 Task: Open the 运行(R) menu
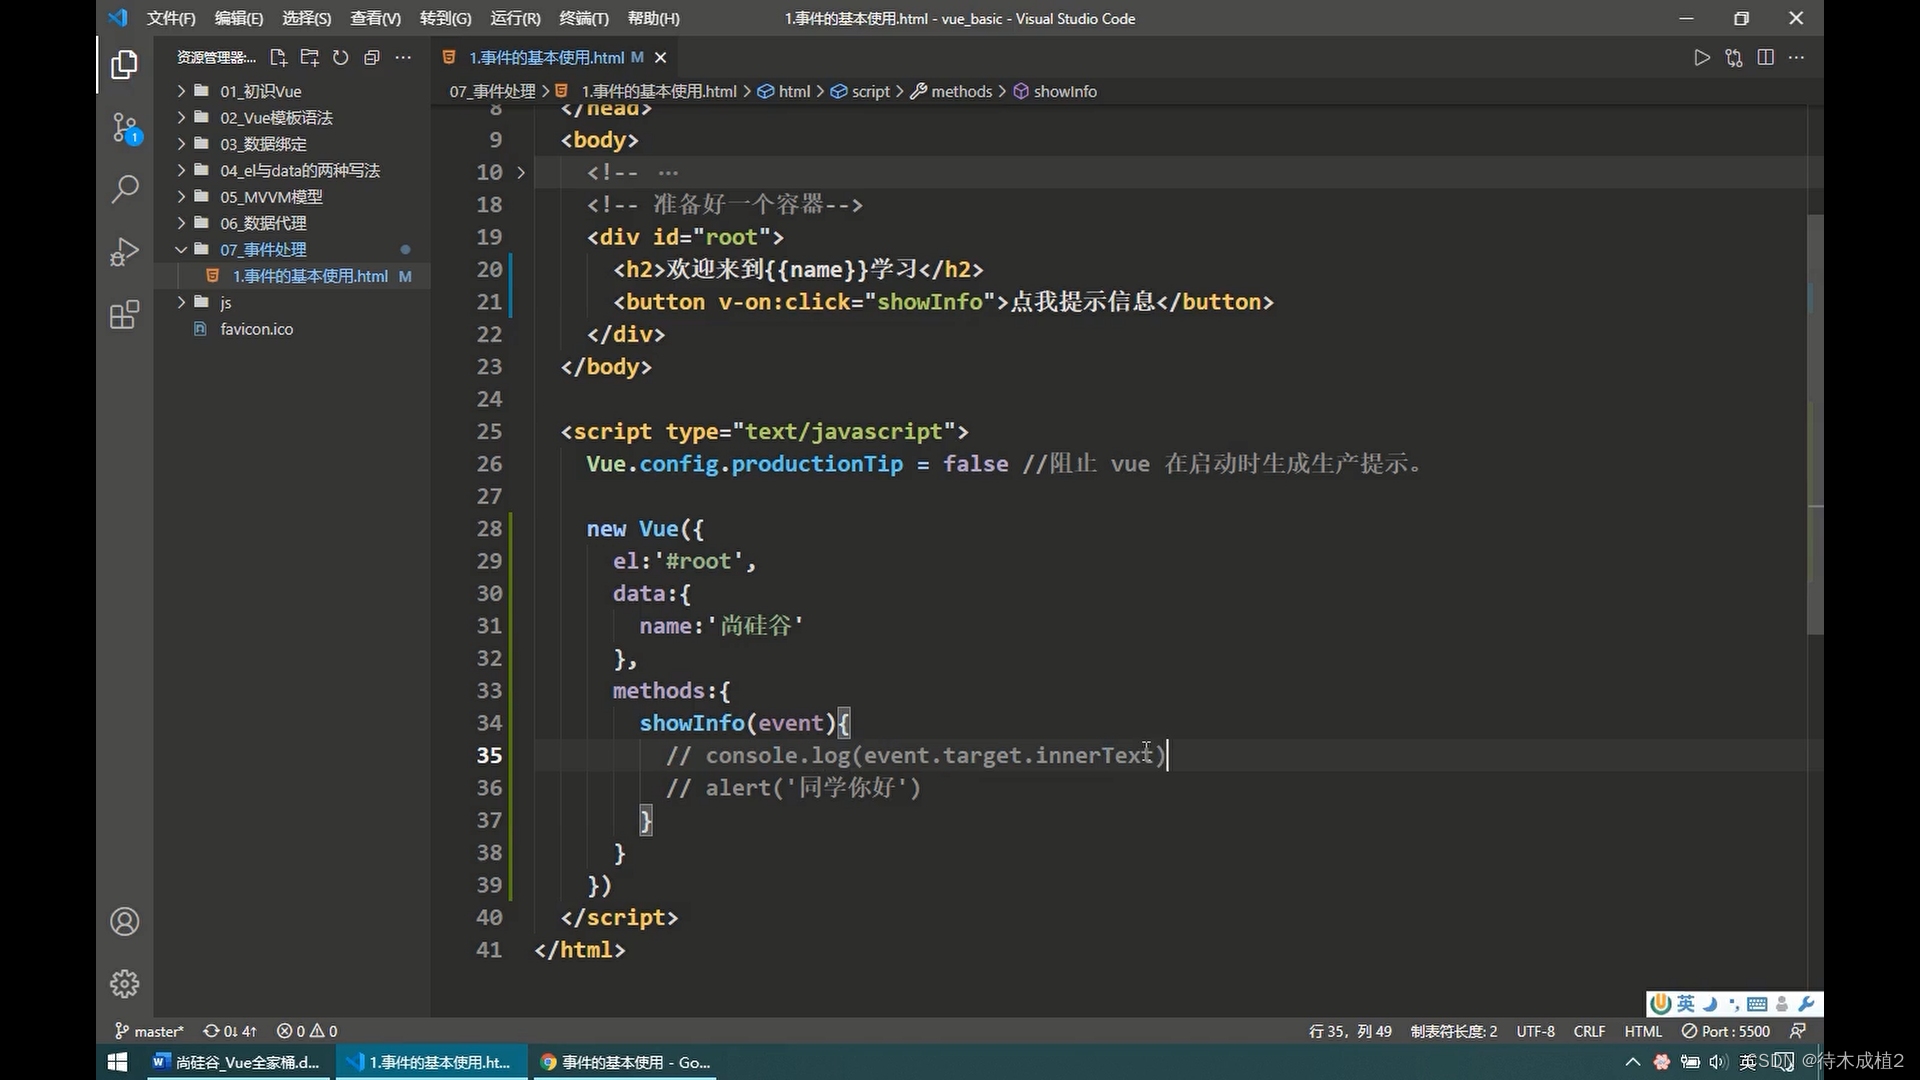[515, 18]
